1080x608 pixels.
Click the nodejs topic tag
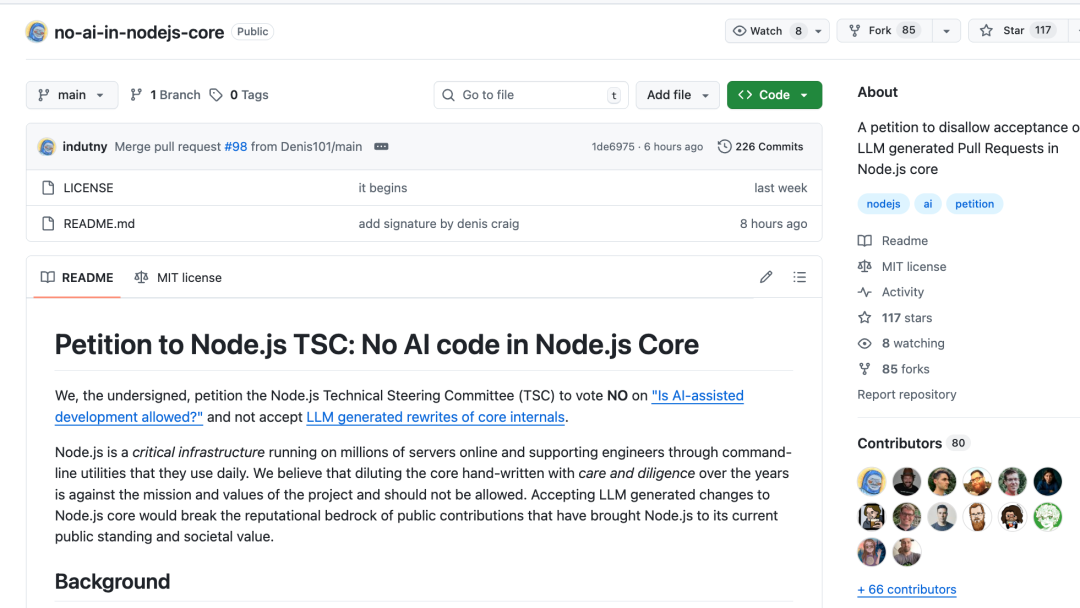pos(883,203)
